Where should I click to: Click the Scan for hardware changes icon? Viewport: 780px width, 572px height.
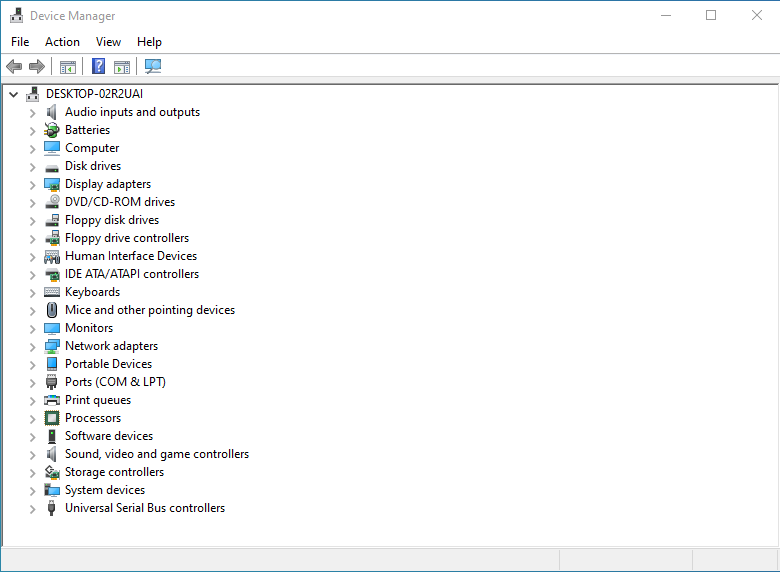pos(153,66)
